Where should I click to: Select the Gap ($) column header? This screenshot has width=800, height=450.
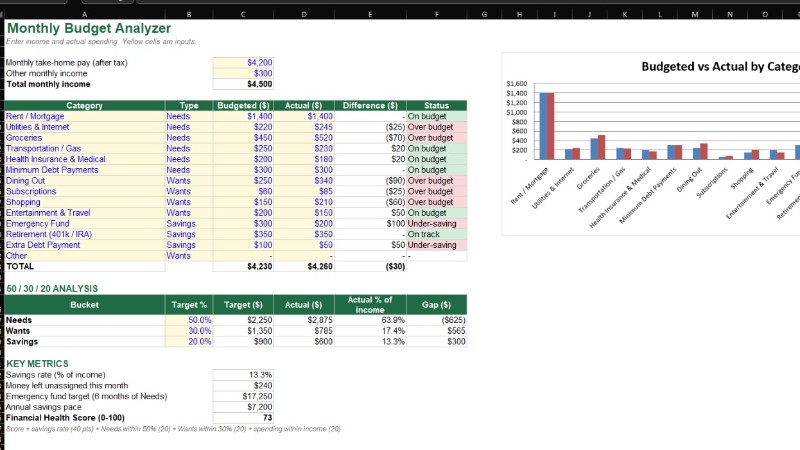click(x=436, y=305)
